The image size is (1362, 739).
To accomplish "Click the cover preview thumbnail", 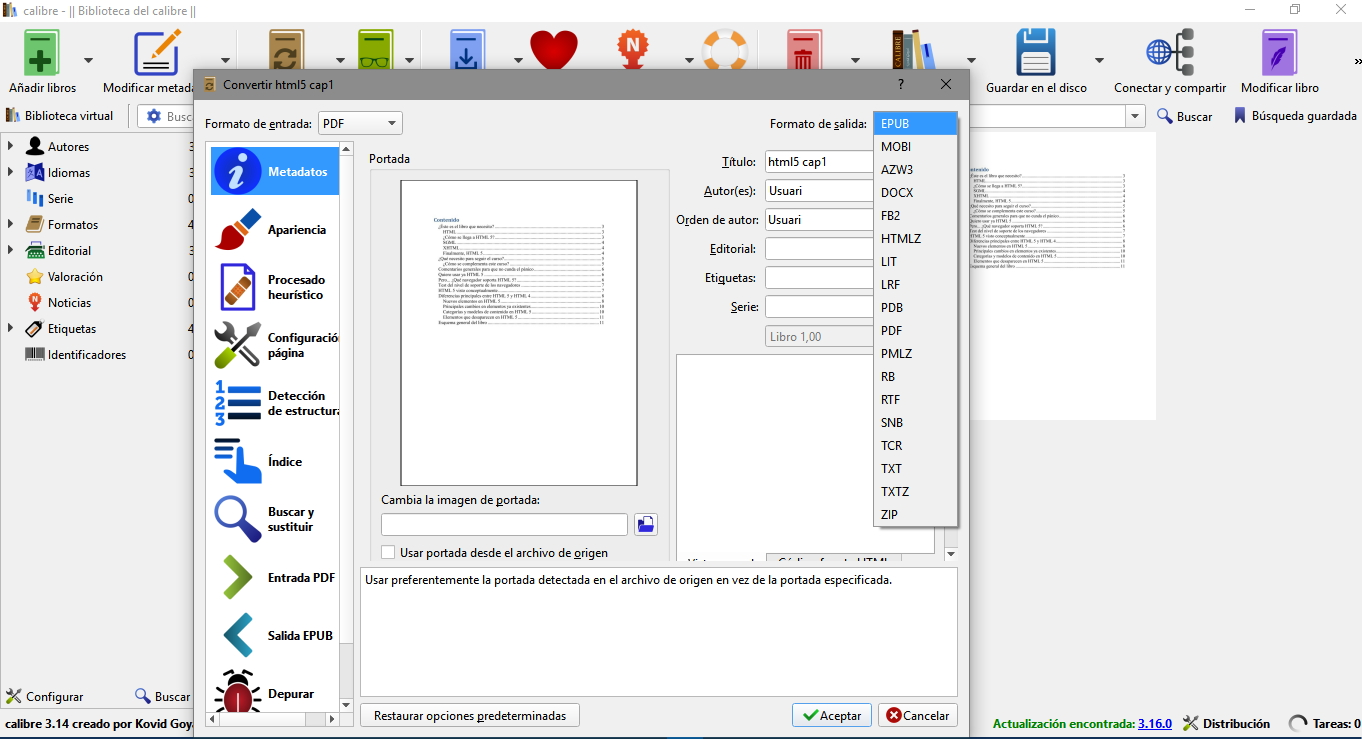I will coord(519,333).
